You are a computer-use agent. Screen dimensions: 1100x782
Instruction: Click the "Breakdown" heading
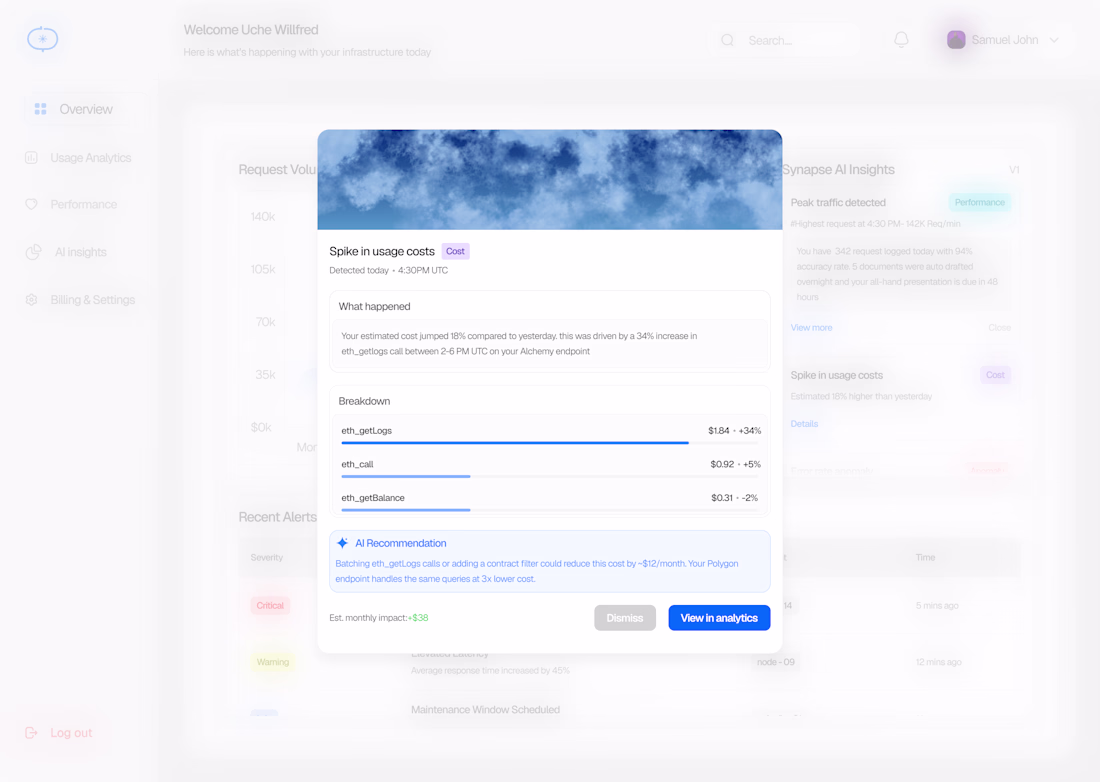pos(364,401)
